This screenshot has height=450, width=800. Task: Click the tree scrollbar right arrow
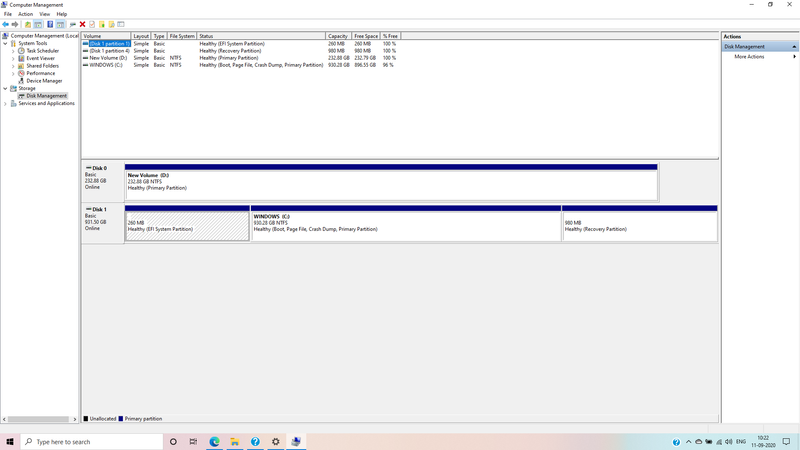tap(75, 419)
